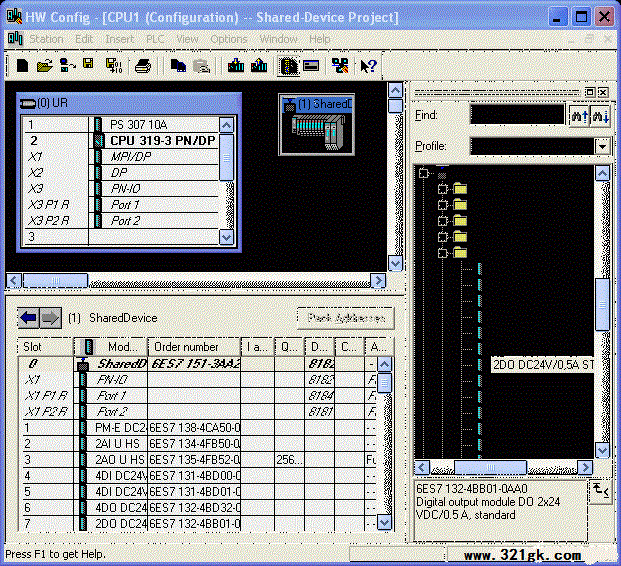Viewport: 621px width, 566px height.
Task: Close the hardware catalog pane
Action: [x=603, y=92]
